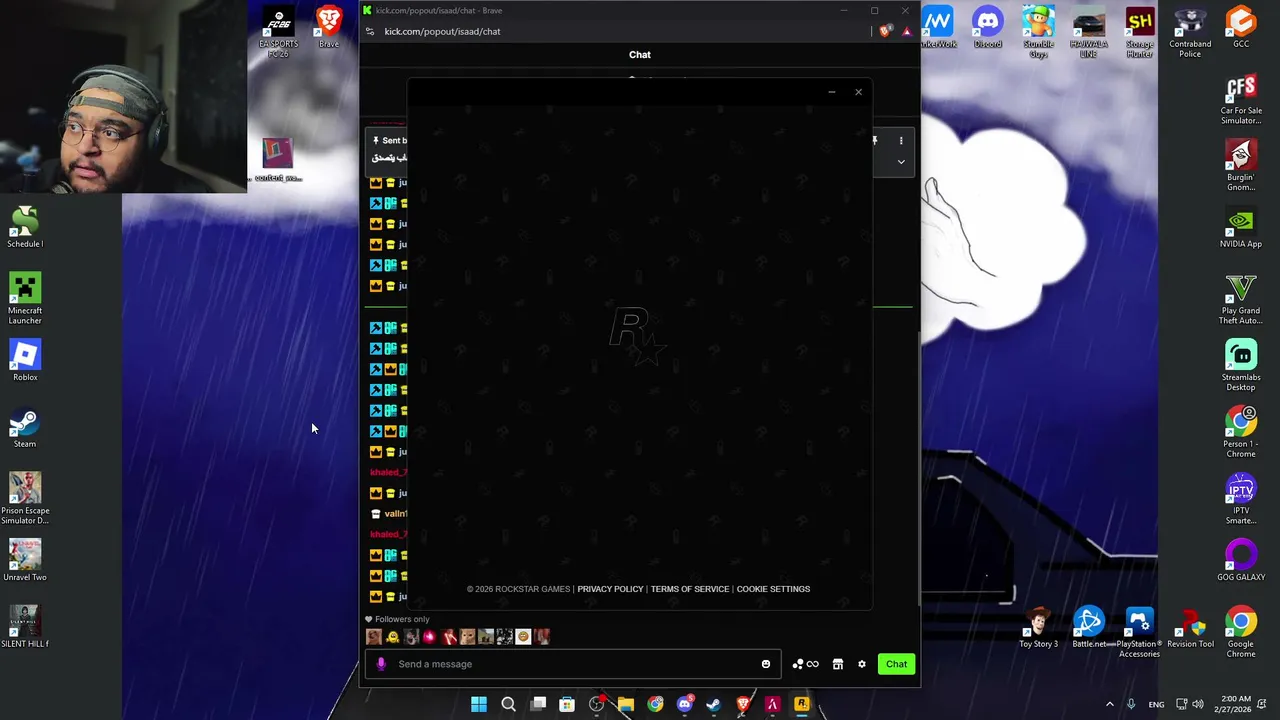Open Play Grand Theft Auto desktop shortcut
The height and width of the screenshot is (720, 1280).
click(1241, 299)
